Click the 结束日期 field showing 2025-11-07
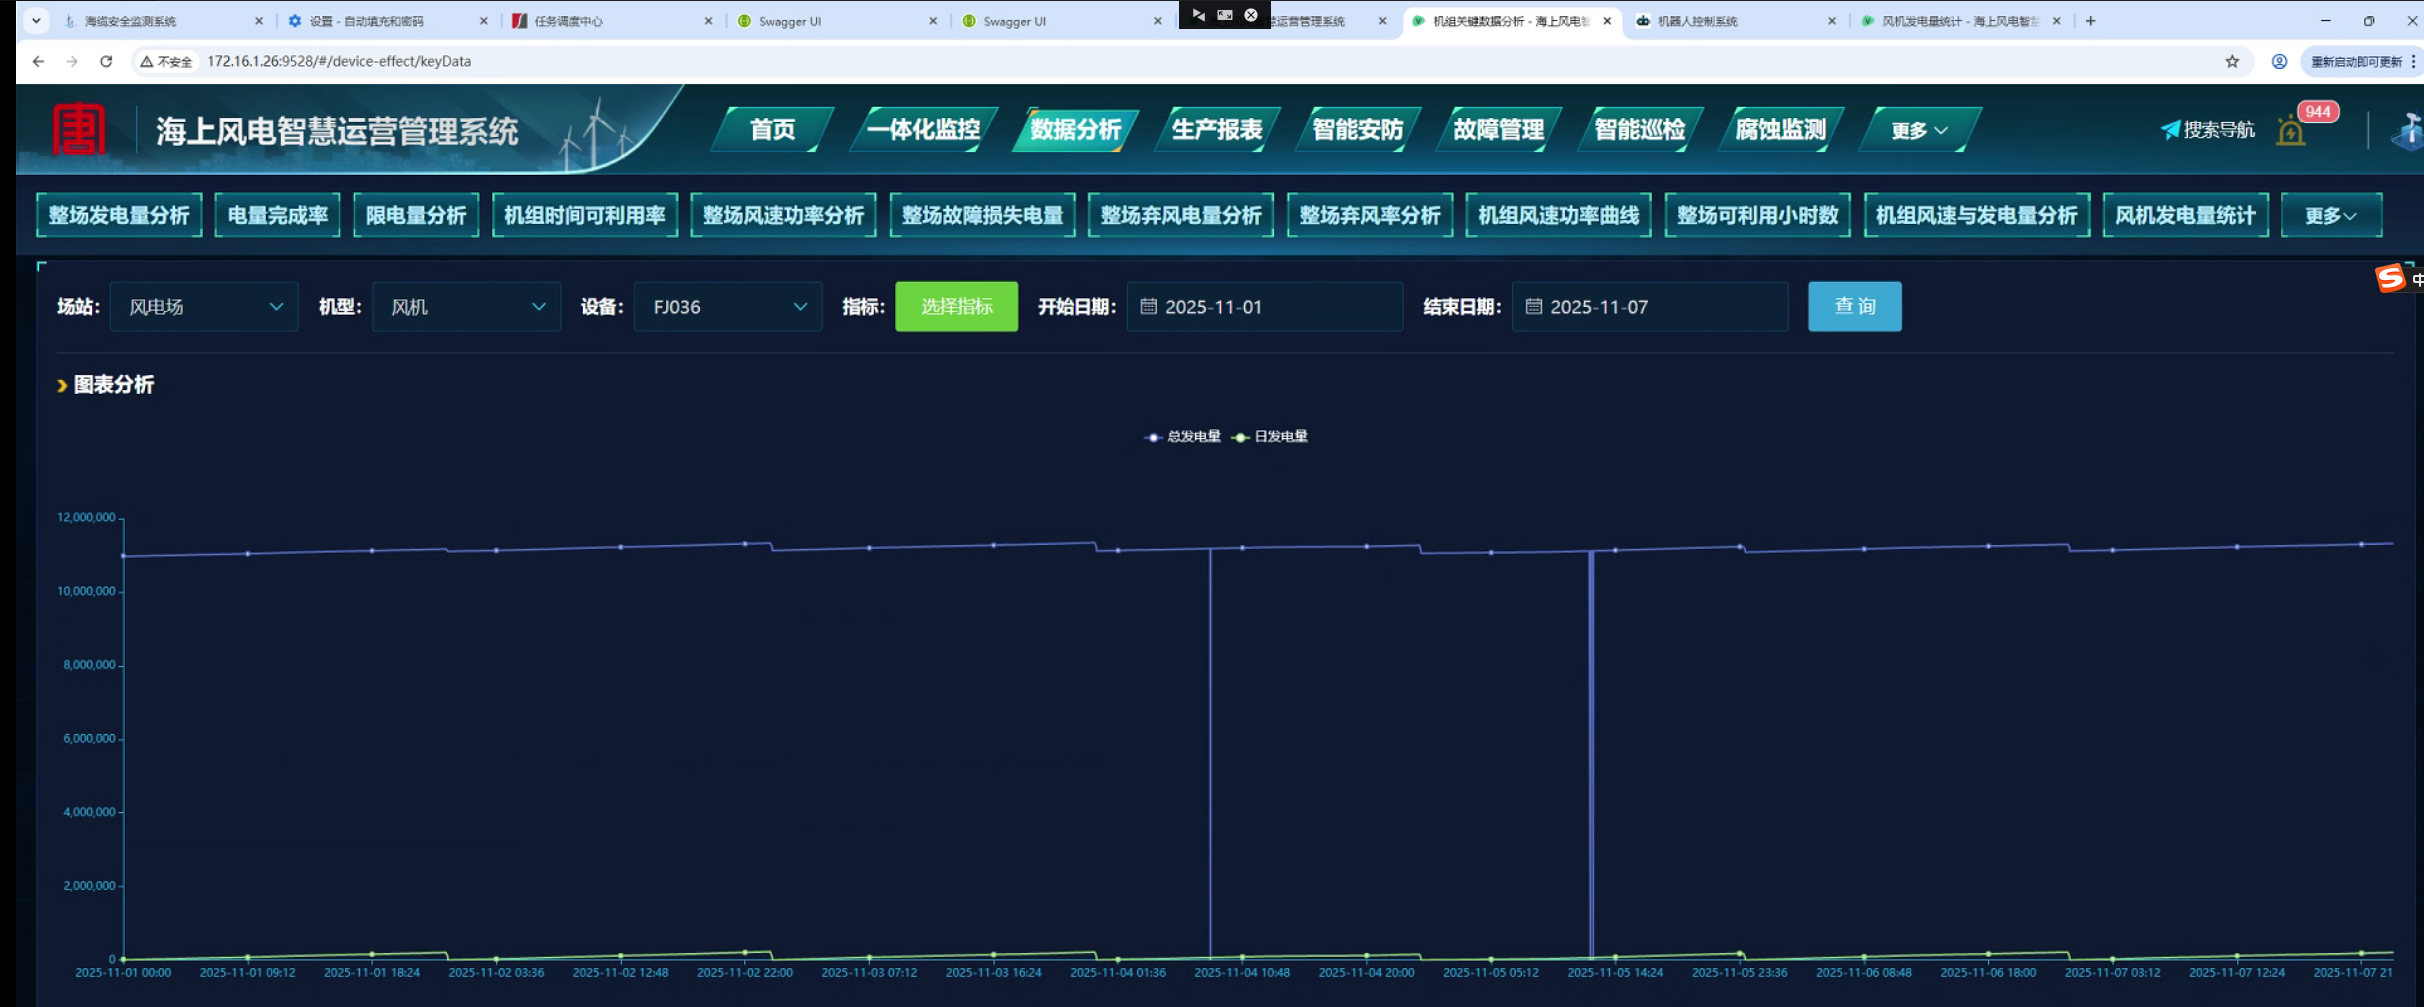This screenshot has height=1007, width=2424. [1649, 307]
